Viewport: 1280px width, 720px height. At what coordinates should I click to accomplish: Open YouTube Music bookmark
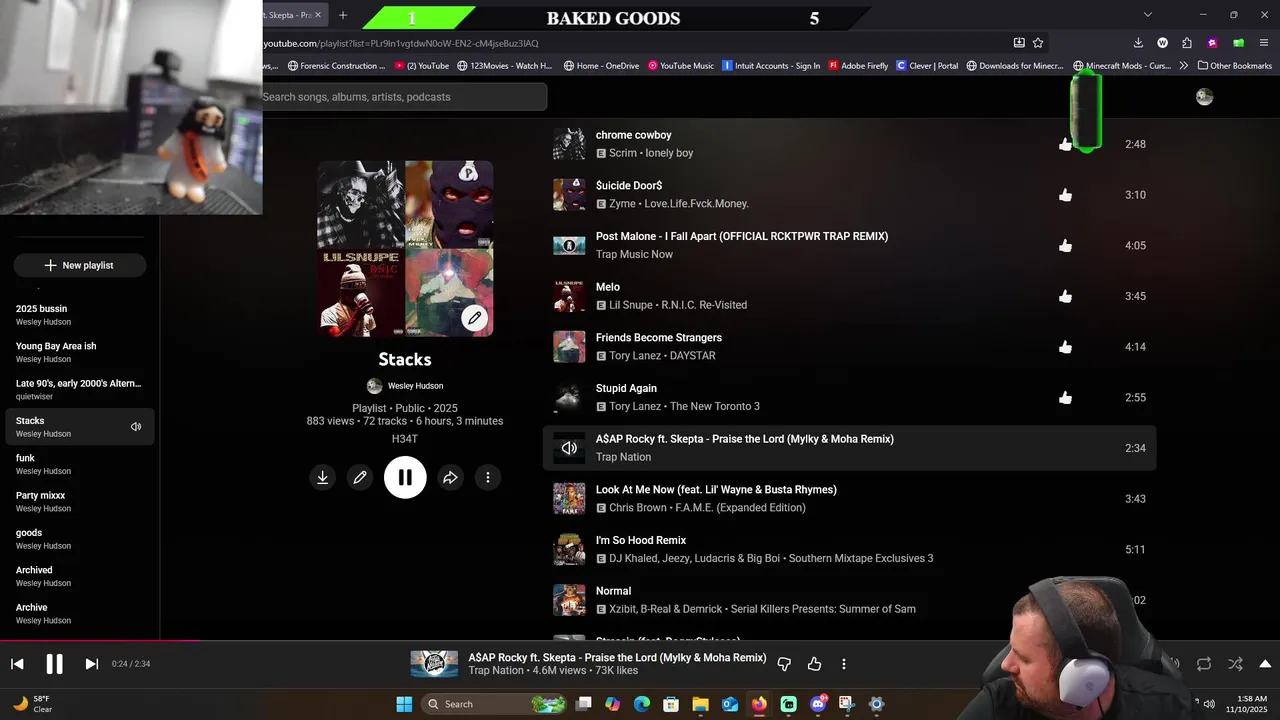click(681, 66)
